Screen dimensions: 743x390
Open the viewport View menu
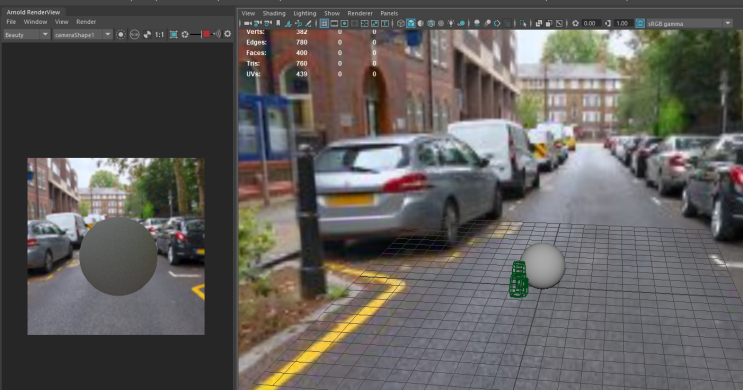coord(248,13)
